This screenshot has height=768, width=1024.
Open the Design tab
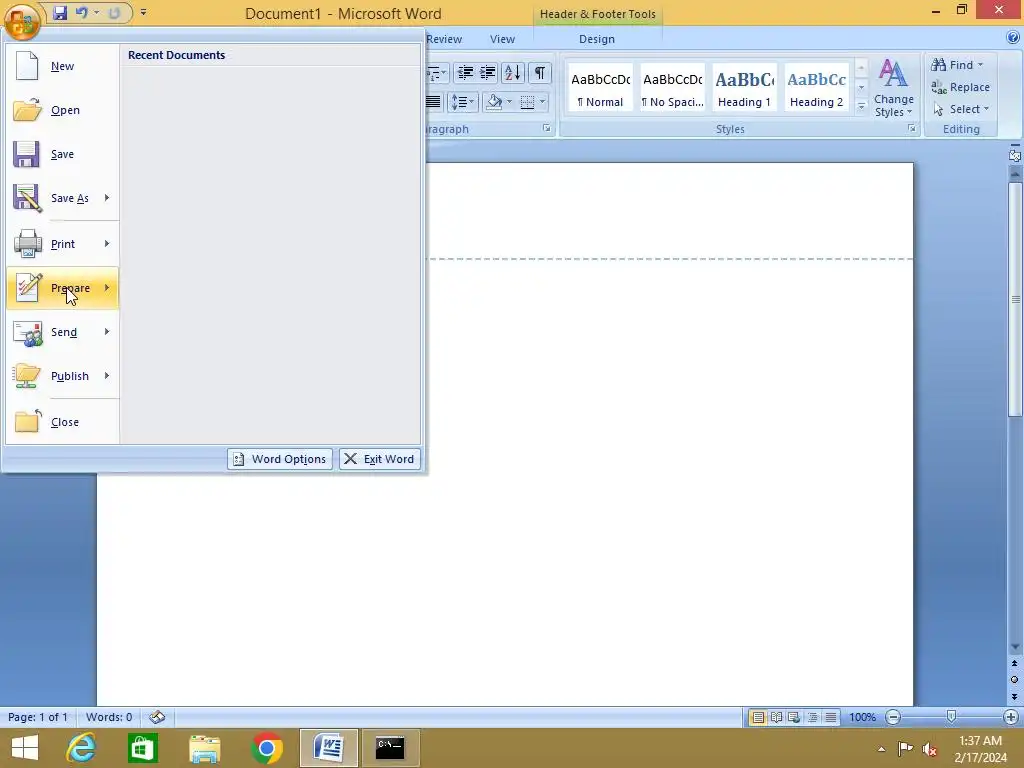(x=597, y=39)
